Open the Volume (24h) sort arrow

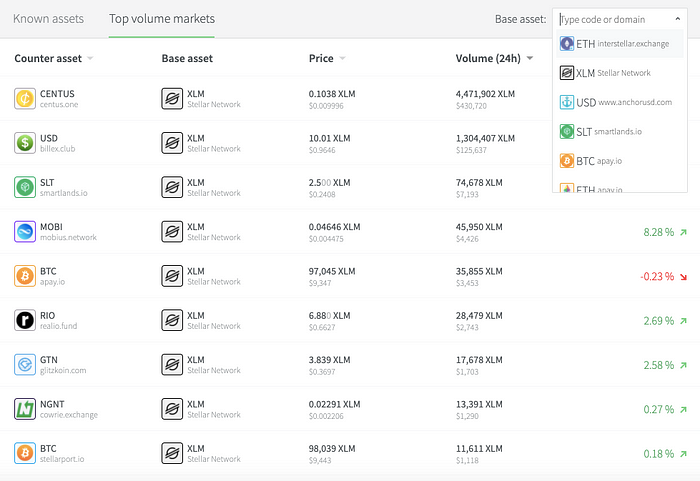click(528, 58)
